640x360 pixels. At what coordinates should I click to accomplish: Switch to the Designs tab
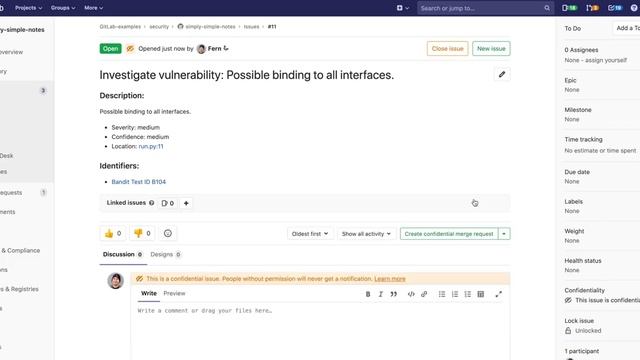click(165, 254)
